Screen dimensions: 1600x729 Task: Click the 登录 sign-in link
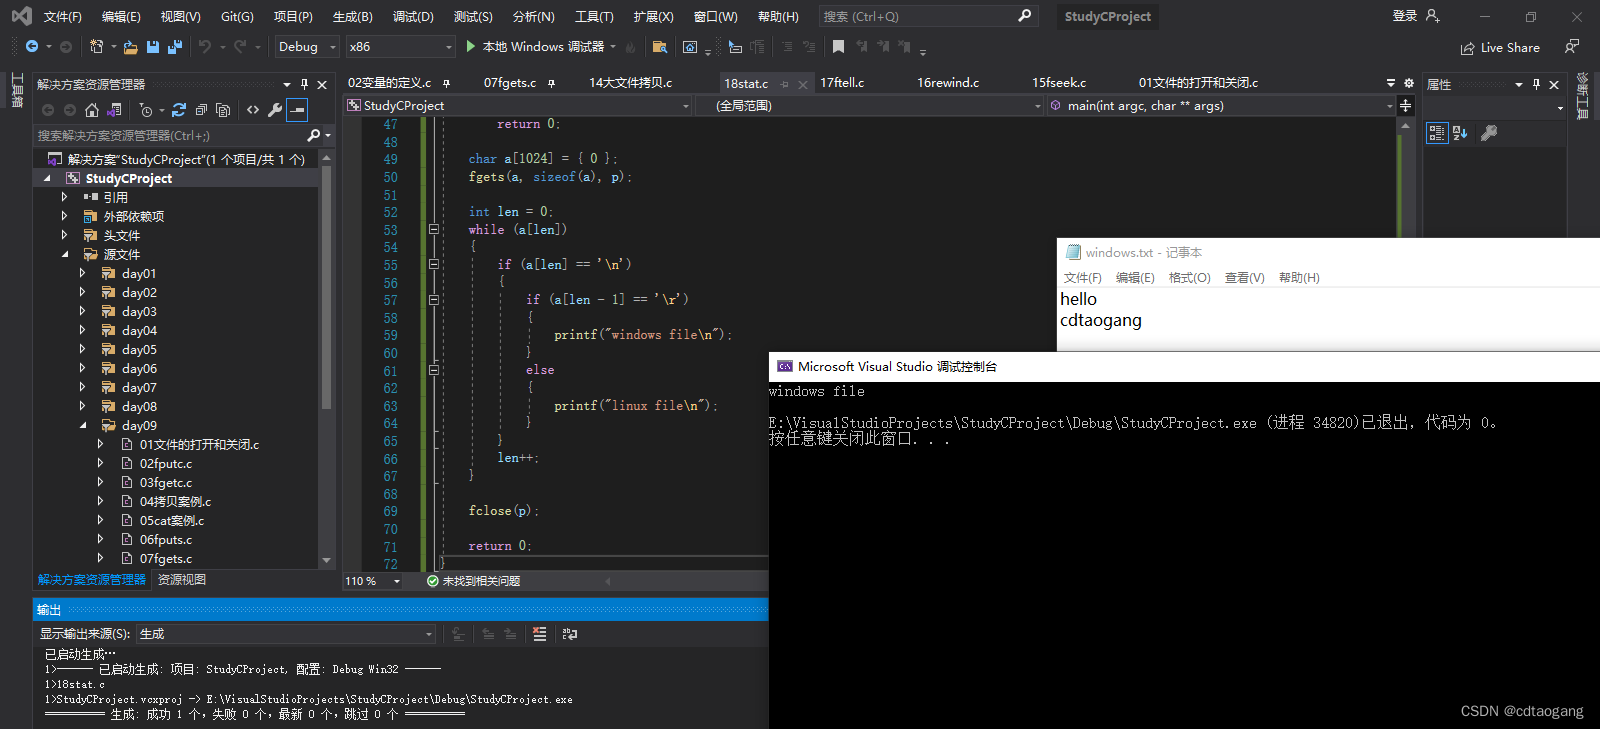pyautogui.click(x=1404, y=16)
